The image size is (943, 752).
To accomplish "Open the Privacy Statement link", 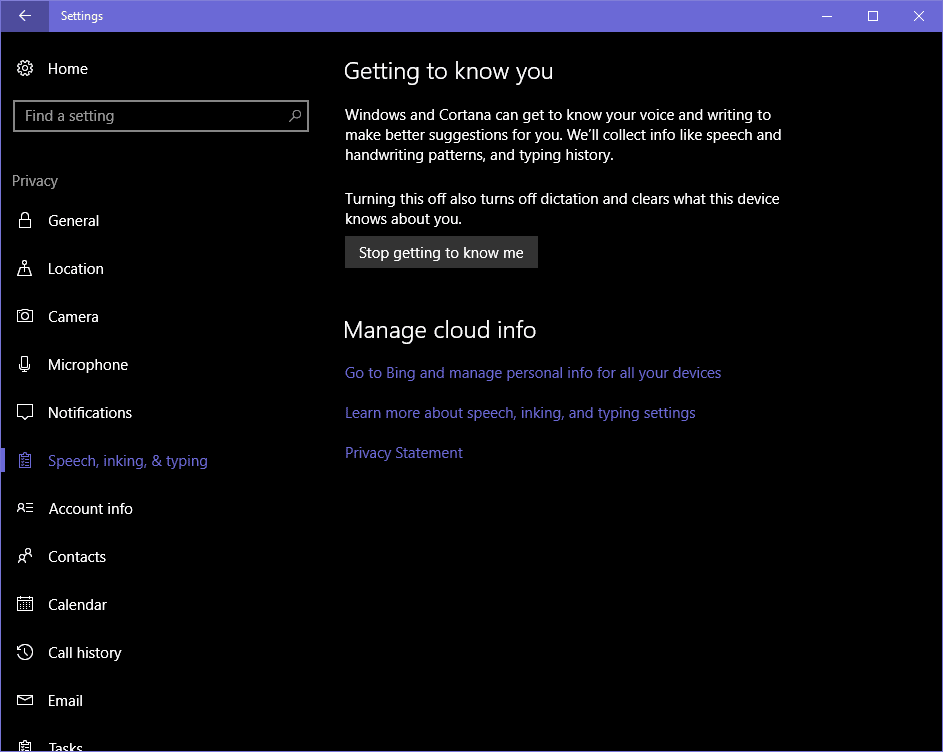I will coord(403,452).
